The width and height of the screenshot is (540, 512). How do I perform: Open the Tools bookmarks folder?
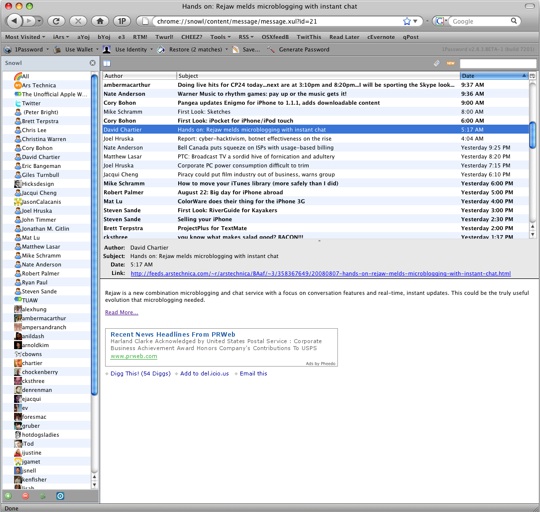tap(220, 37)
